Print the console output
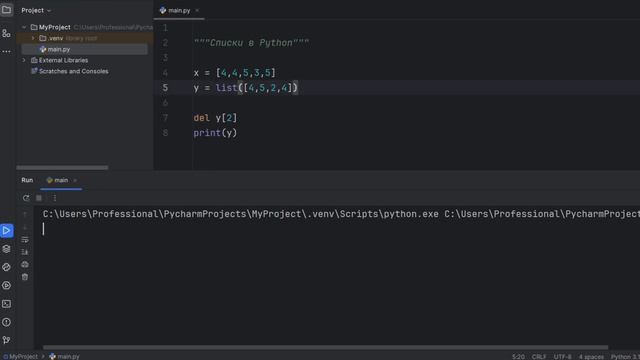 (x=25, y=264)
